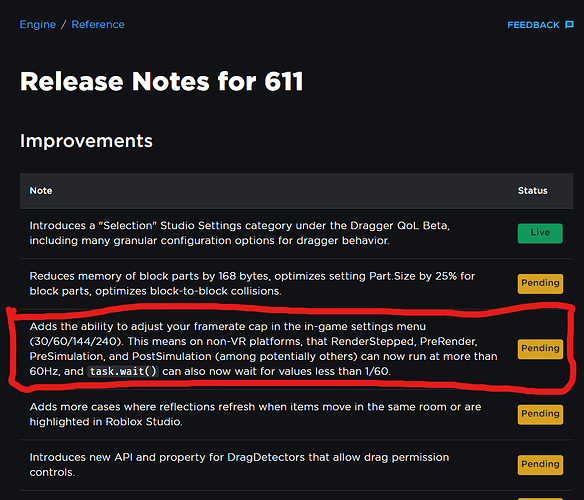
Task: Click the Note column header
Action: [41, 191]
